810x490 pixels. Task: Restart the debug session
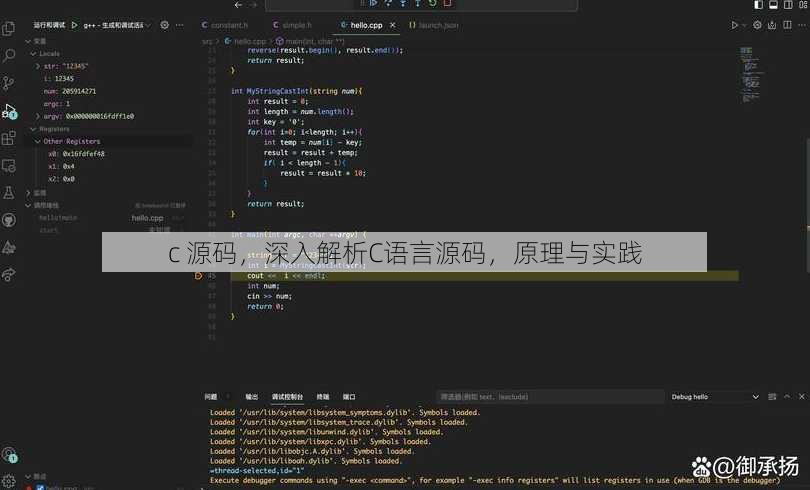[x=432, y=3]
